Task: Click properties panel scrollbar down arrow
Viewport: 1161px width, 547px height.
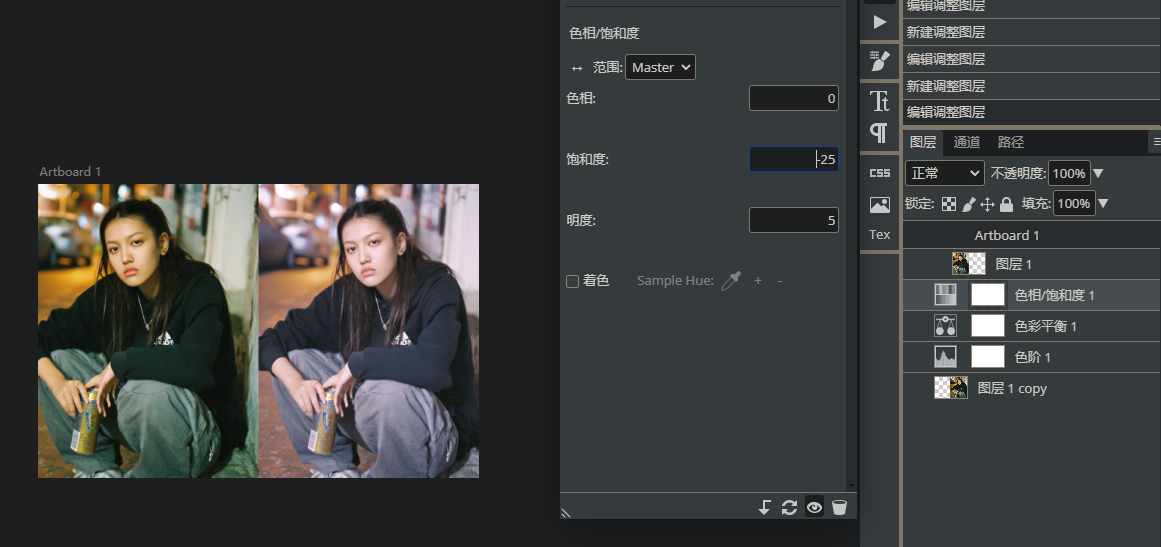Action: (x=851, y=486)
